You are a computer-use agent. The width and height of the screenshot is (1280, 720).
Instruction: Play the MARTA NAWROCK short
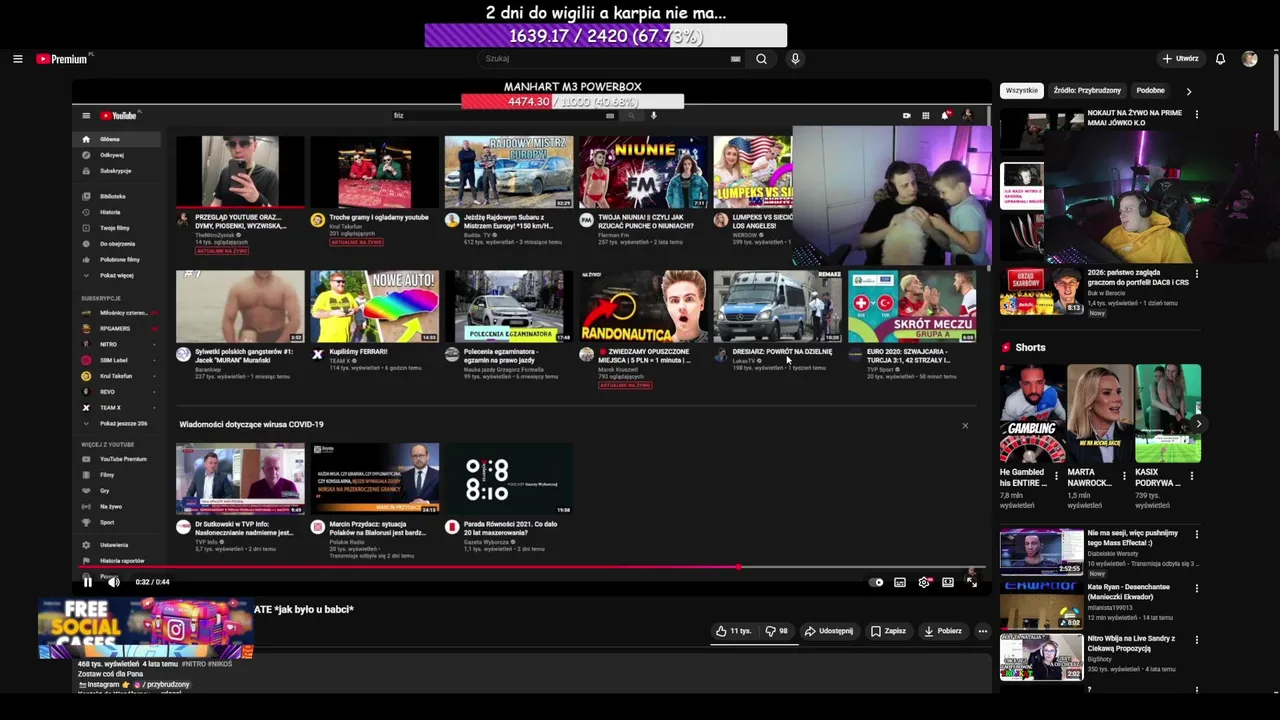point(1099,413)
